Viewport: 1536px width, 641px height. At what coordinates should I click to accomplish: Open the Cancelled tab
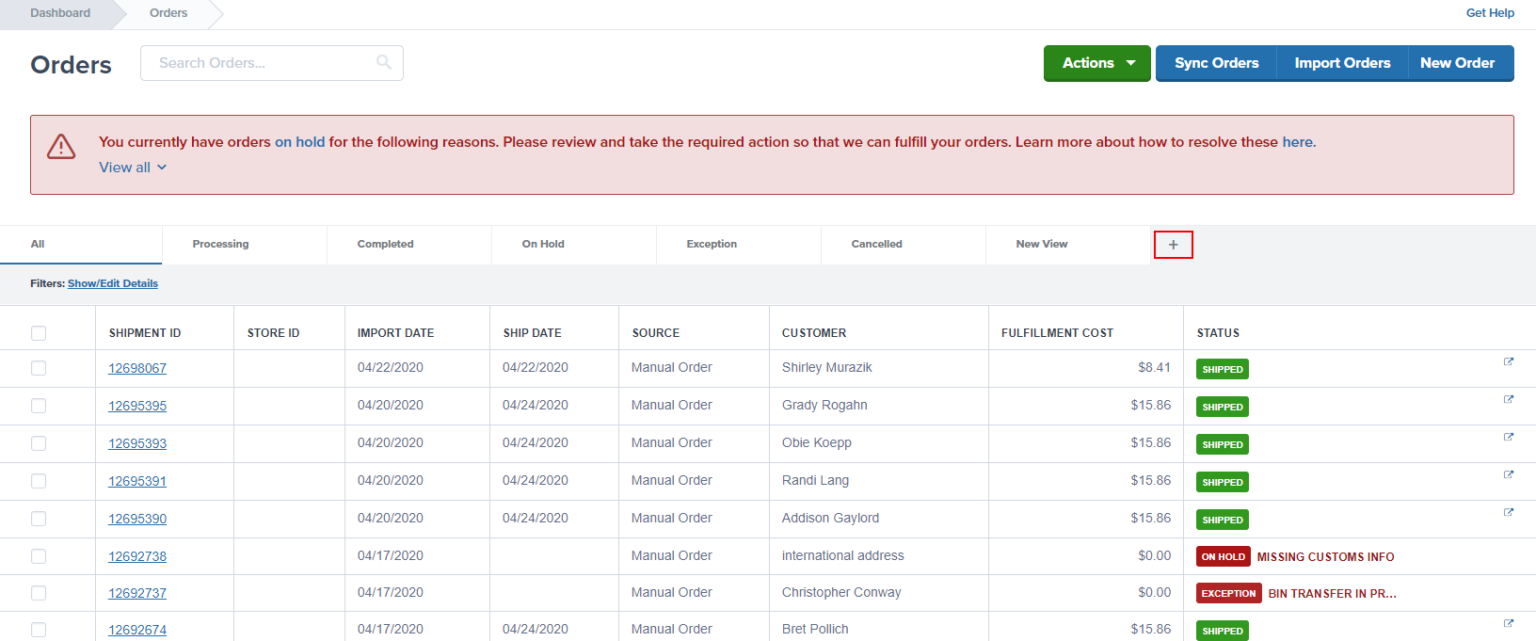coord(876,244)
